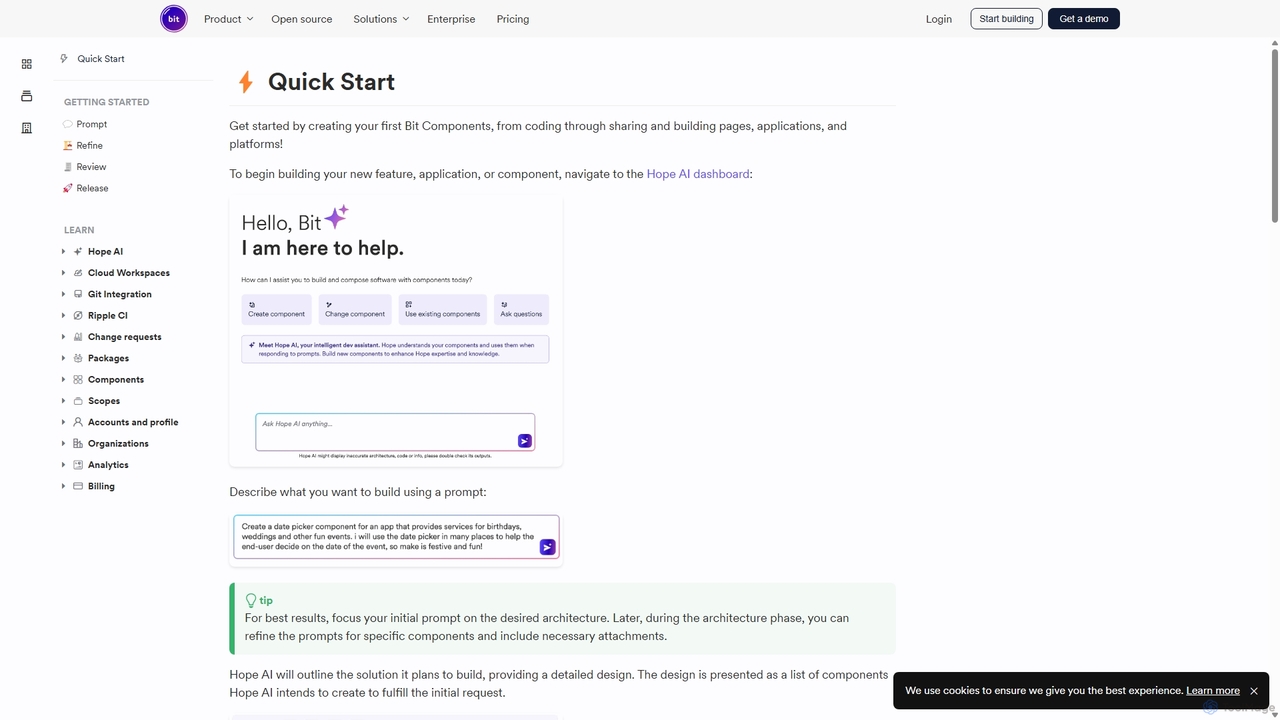Viewport: 1280px width, 720px height.
Task: Click Learn more in cookie notice
Action: pyautogui.click(x=1213, y=691)
